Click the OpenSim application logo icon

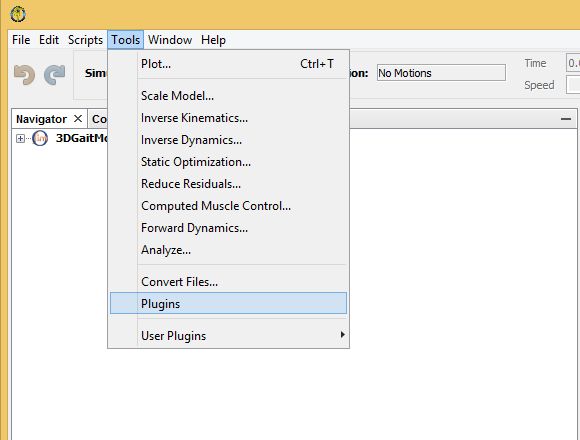tap(18, 14)
